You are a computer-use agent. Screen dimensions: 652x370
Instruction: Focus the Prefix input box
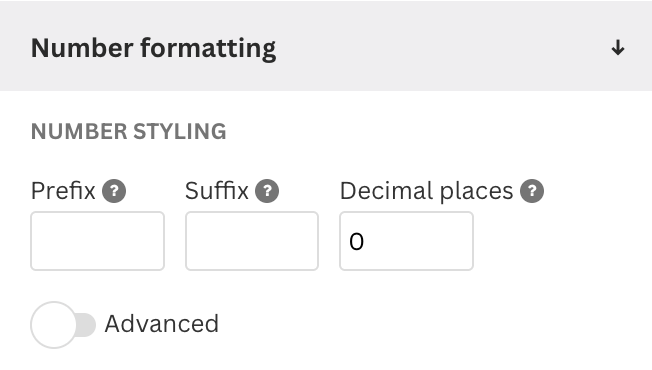(97, 241)
